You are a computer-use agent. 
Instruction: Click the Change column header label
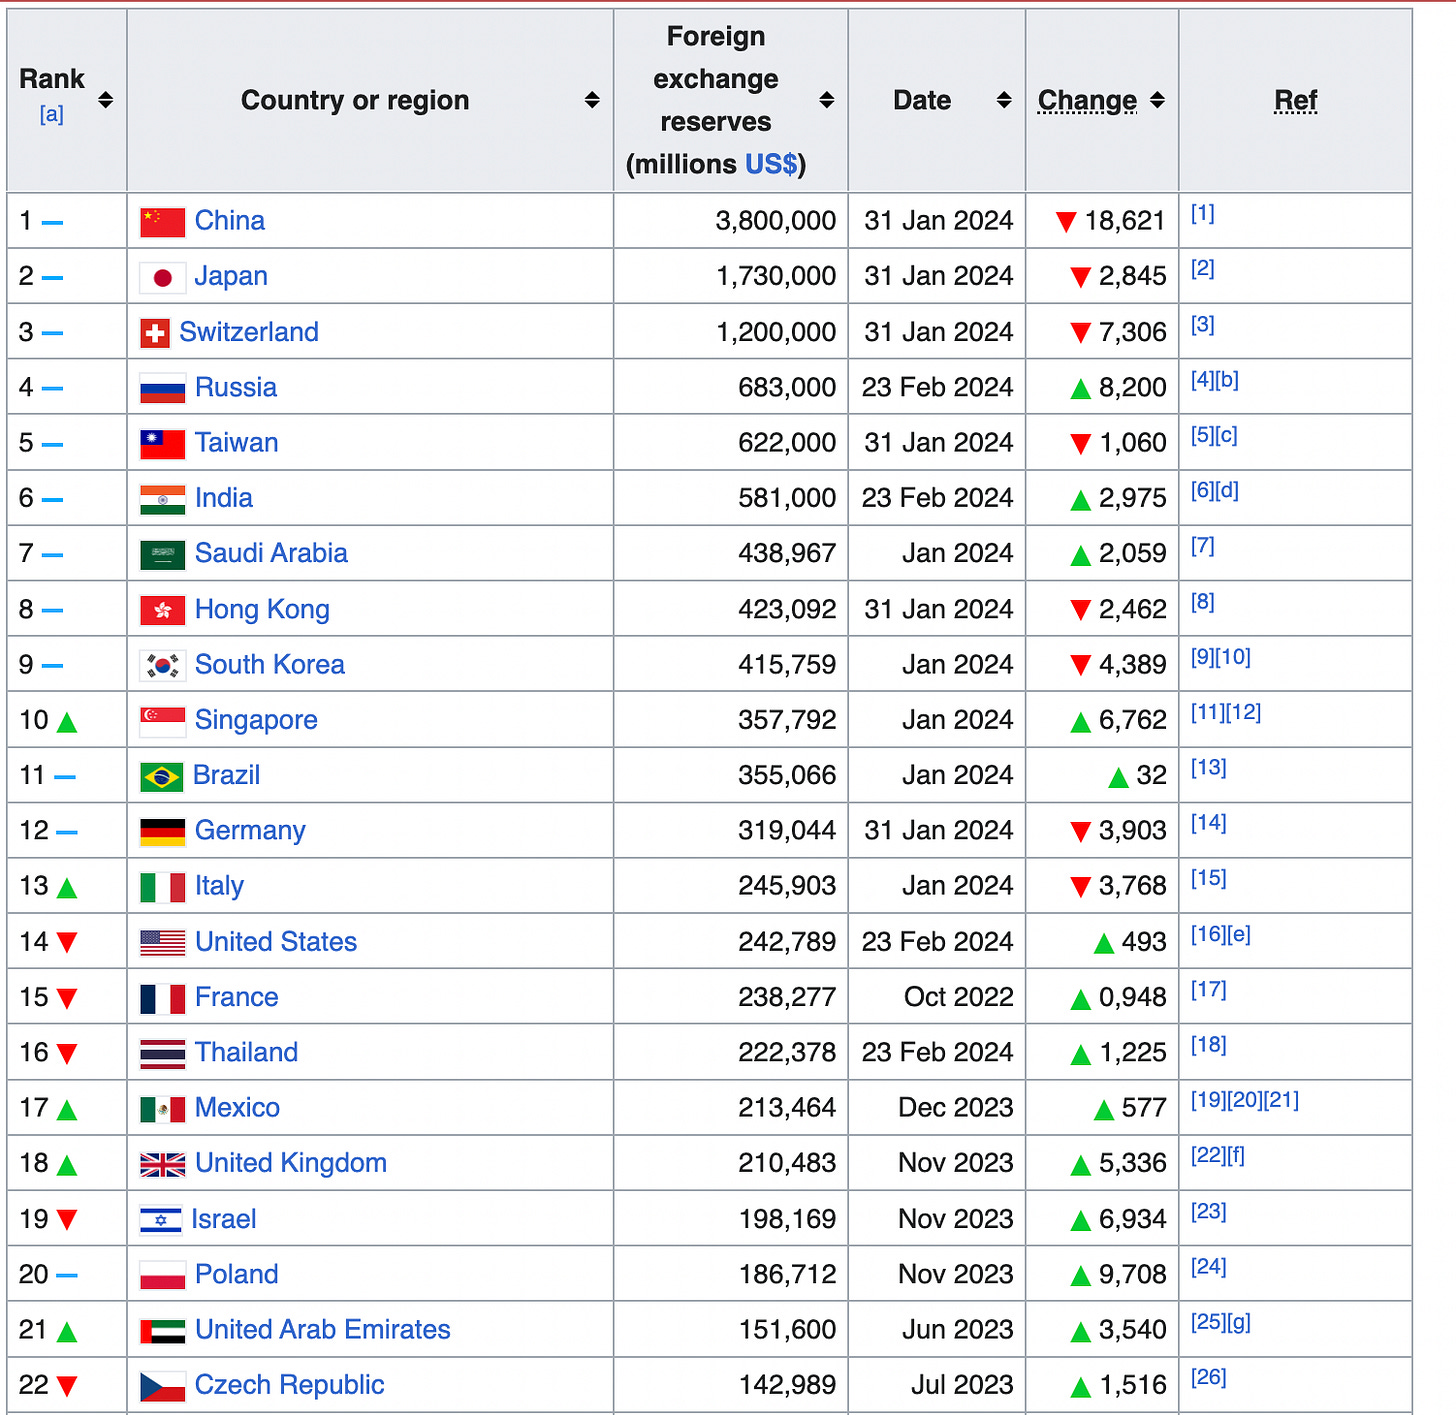click(1087, 100)
